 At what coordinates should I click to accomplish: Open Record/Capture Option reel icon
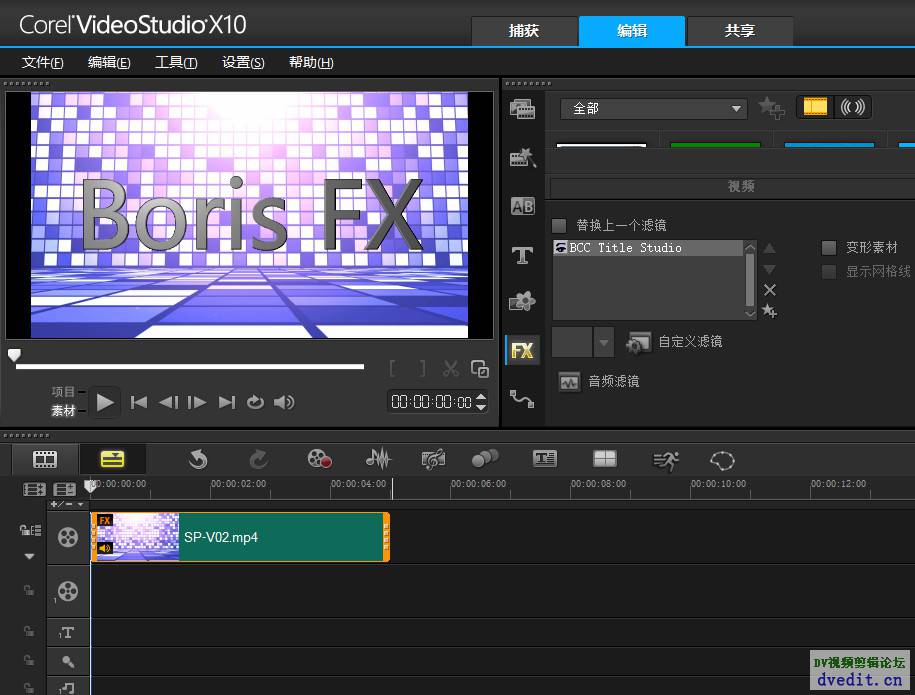click(x=319, y=459)
